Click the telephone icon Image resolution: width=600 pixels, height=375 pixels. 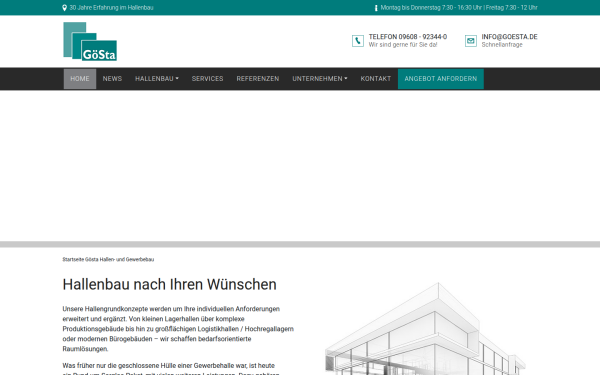(x=358, y=41)
